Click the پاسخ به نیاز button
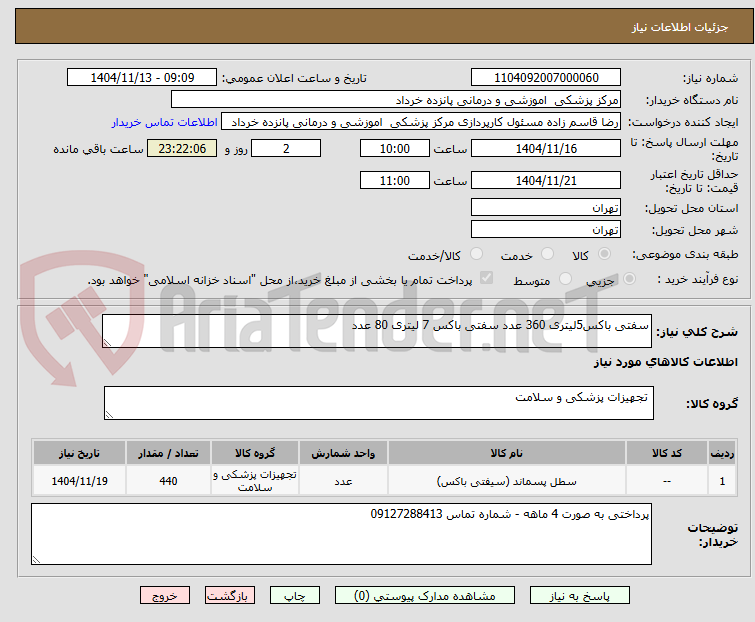The height and width of the screenshot is (622, 755). (x=580, y=596)
